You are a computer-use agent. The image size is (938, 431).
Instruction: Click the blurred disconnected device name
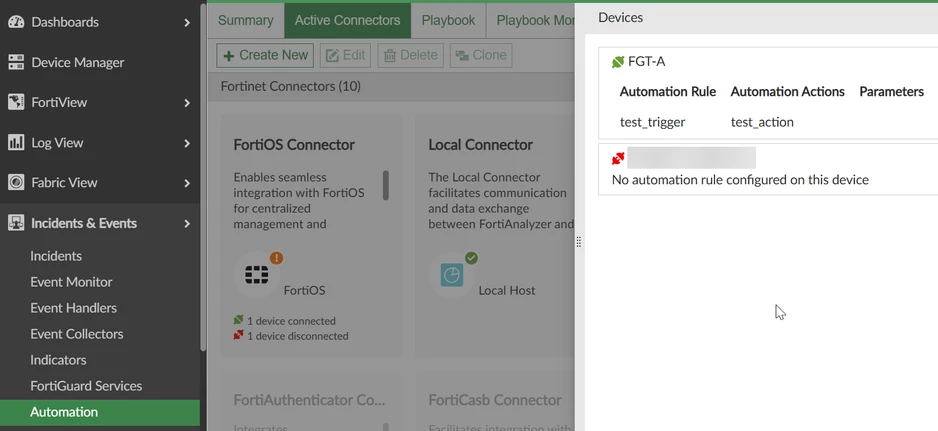pos(692,158)
